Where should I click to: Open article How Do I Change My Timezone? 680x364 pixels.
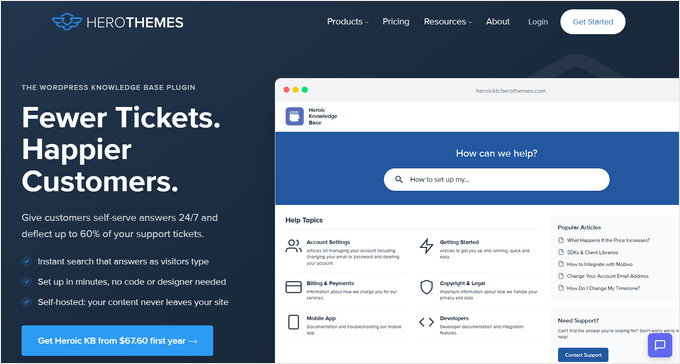click(x=603, y=288)
